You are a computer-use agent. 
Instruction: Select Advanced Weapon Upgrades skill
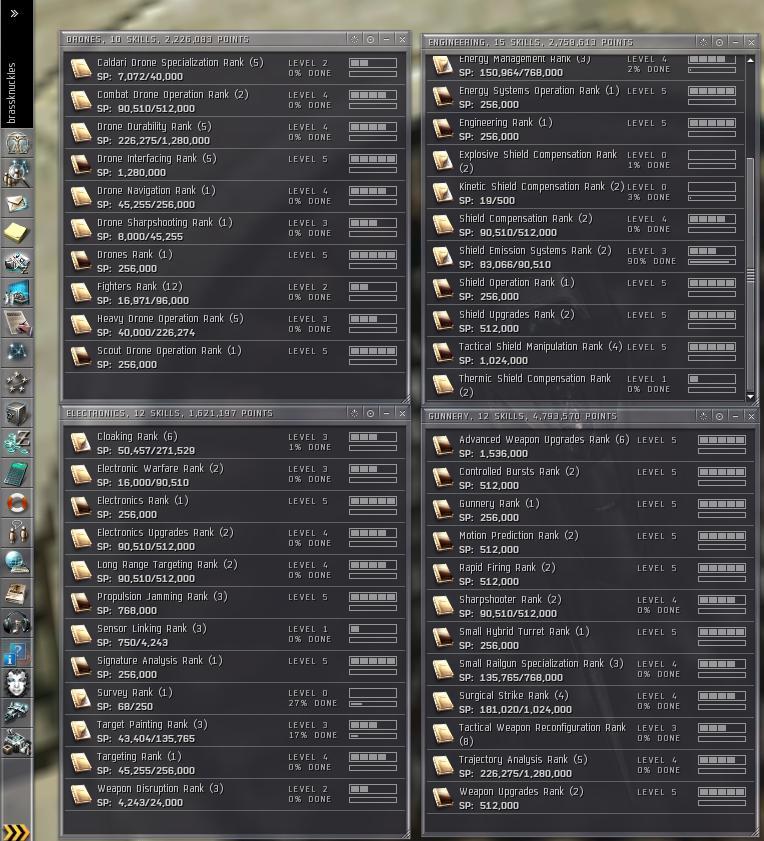pos(591,446)
